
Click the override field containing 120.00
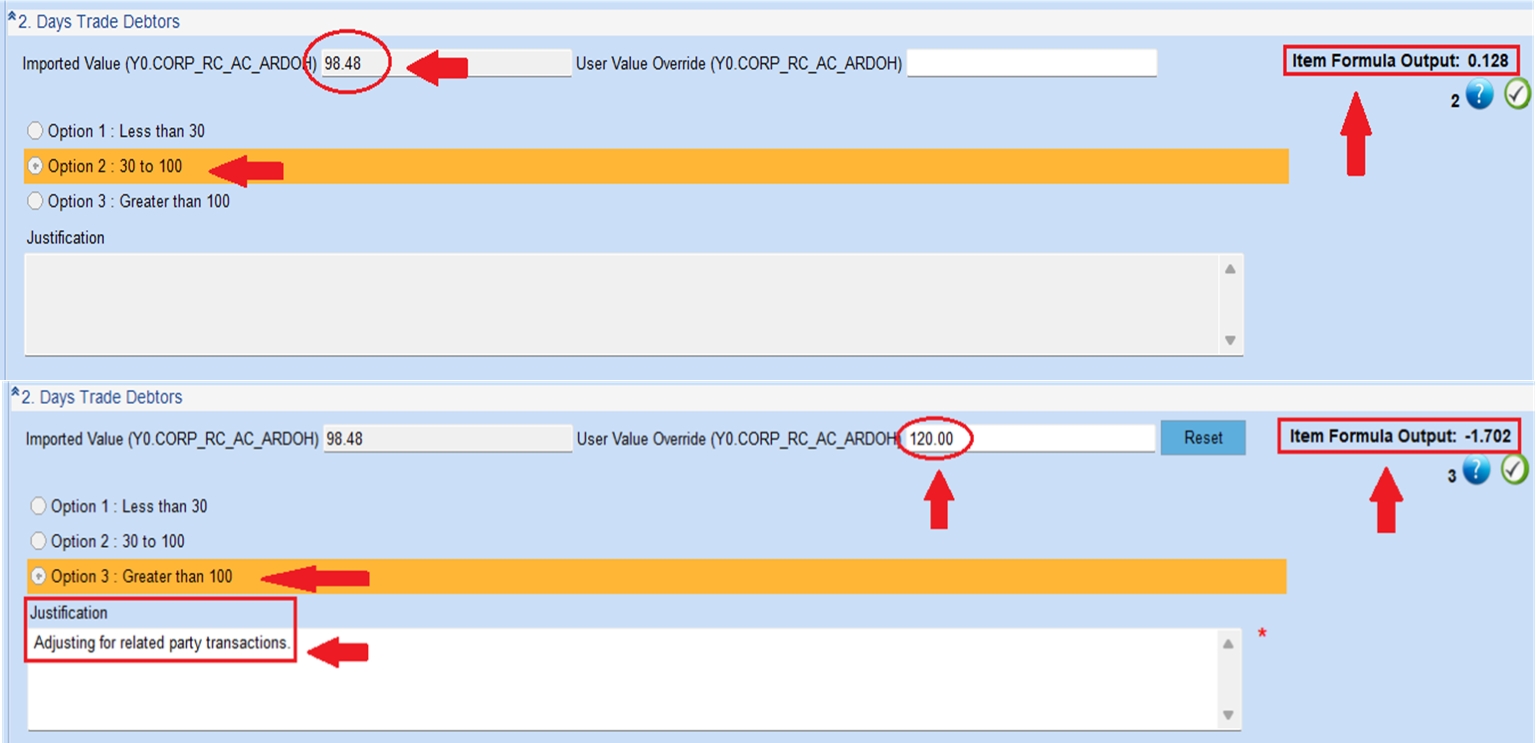(x=1030, y=439)
